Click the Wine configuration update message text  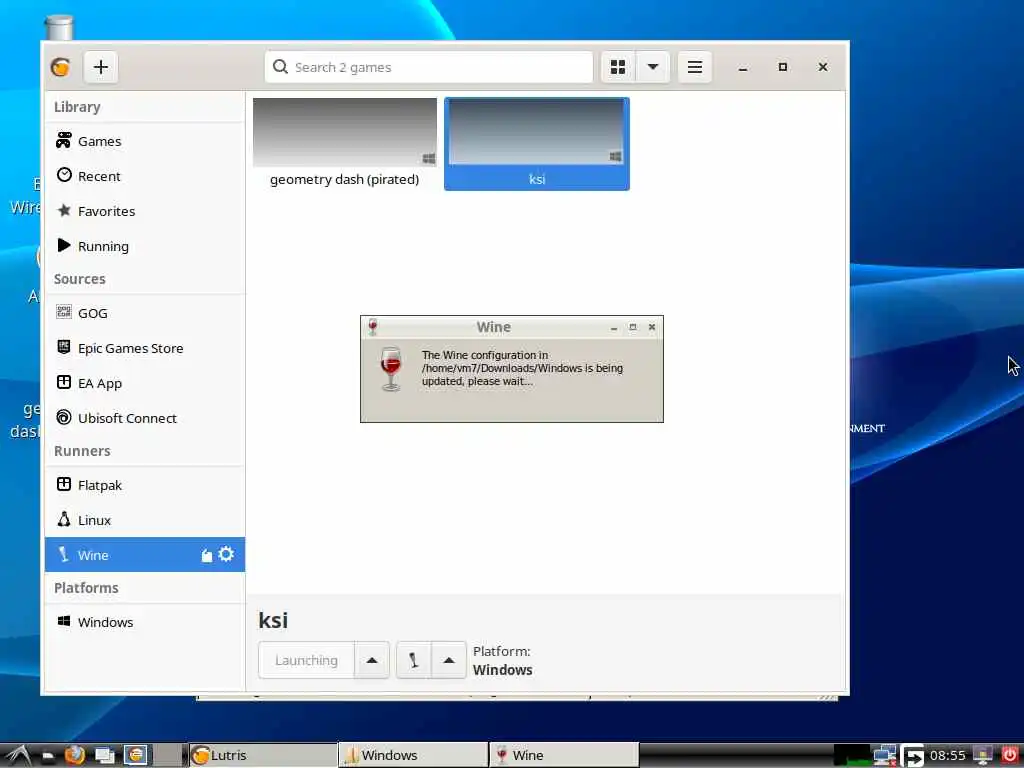[x=522, y=368]
